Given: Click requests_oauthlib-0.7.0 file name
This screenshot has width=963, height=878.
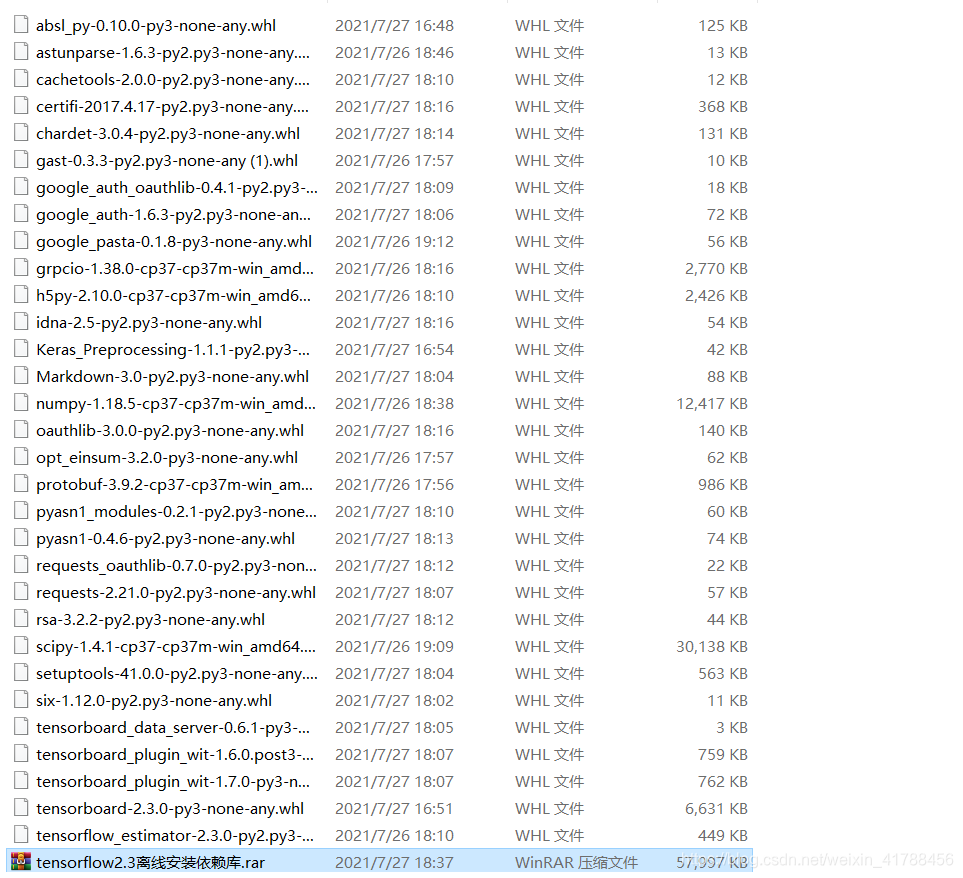Looking at the screenshot, I should [x=176, y=566].
